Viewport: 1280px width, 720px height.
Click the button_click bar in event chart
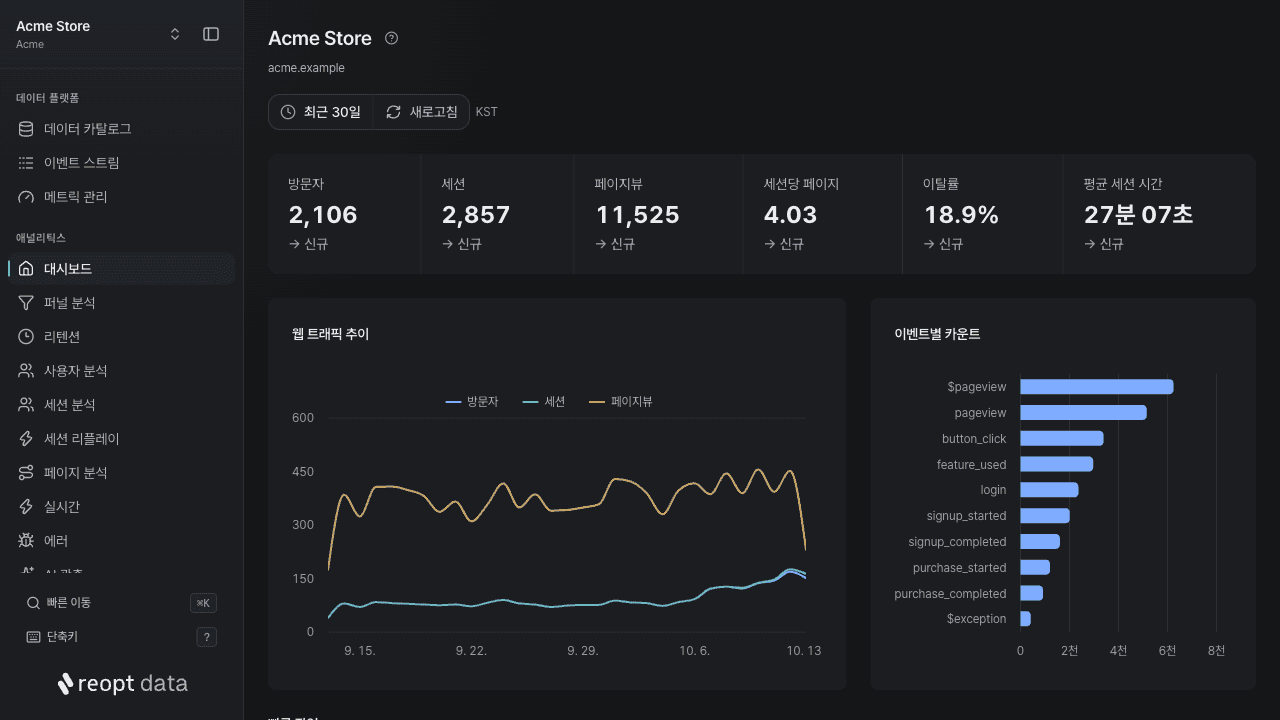click(x=1061, y=438)
